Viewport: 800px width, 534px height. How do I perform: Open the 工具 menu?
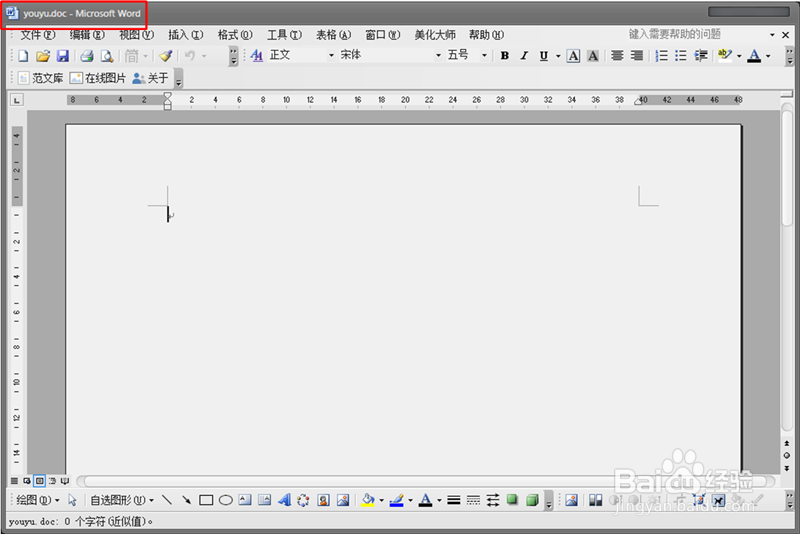tap(285, 35)
